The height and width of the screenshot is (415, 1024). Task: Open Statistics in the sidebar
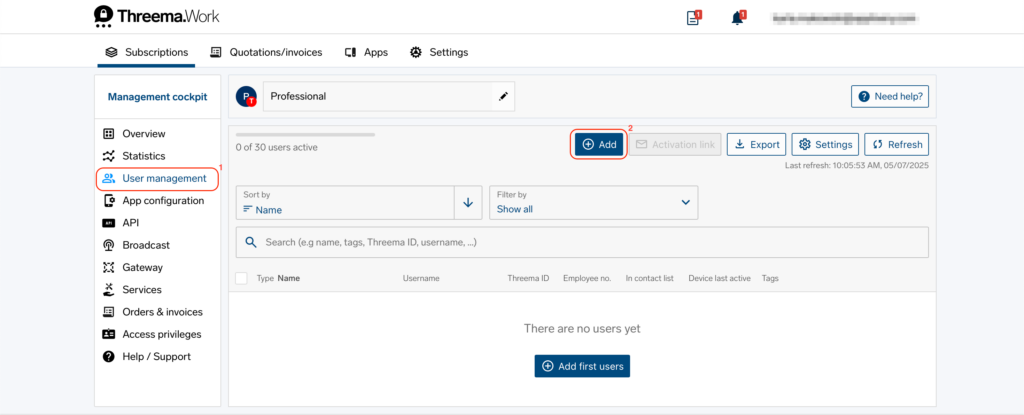tap(135, 156)
